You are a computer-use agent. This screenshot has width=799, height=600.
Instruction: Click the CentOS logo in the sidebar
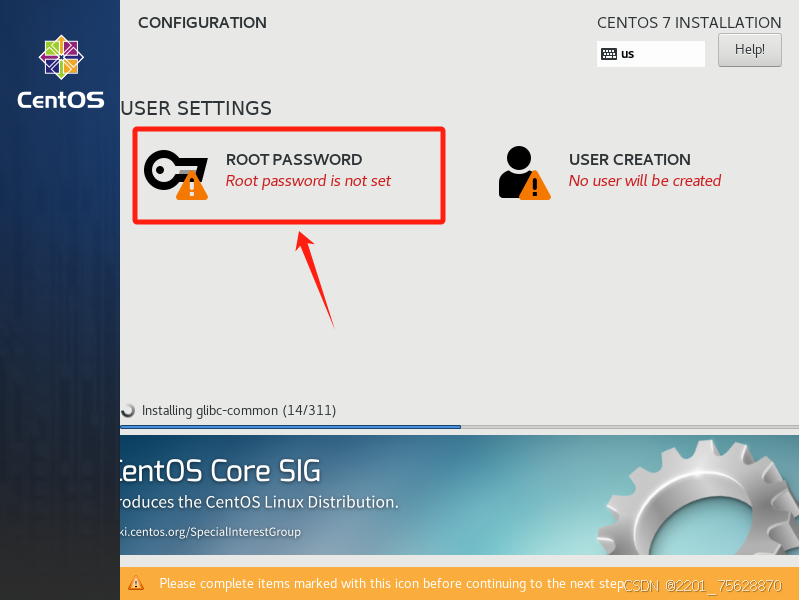click(x=61, y=72)
